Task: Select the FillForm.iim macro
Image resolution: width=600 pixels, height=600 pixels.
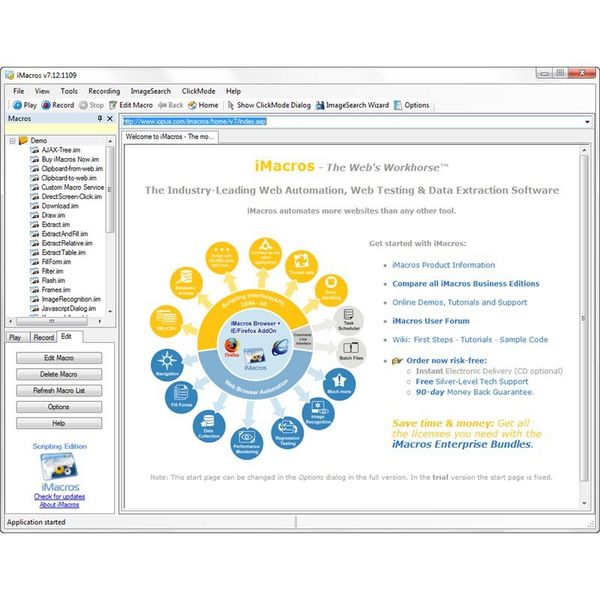Action: pyautogui.click(x=56, y=262)
